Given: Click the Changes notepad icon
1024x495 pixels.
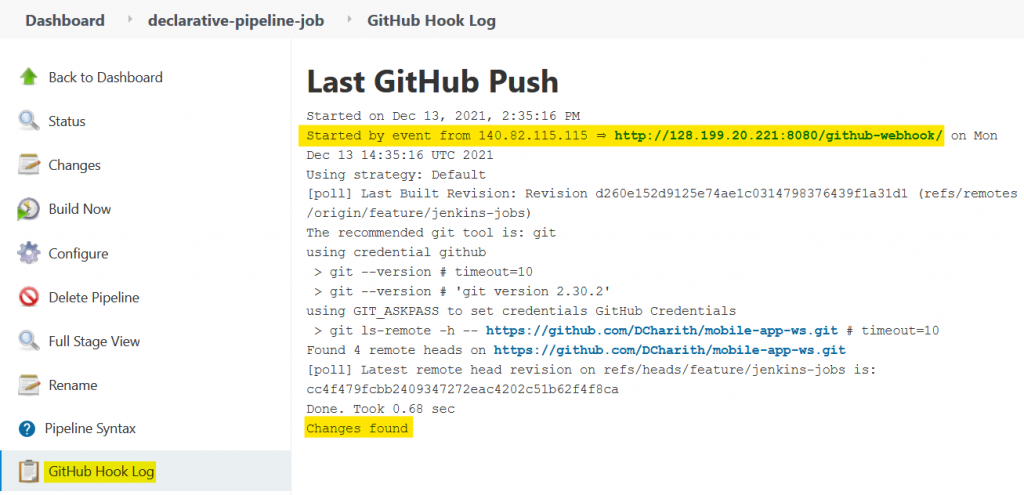Looking at the screenshot, I should 29,165.
